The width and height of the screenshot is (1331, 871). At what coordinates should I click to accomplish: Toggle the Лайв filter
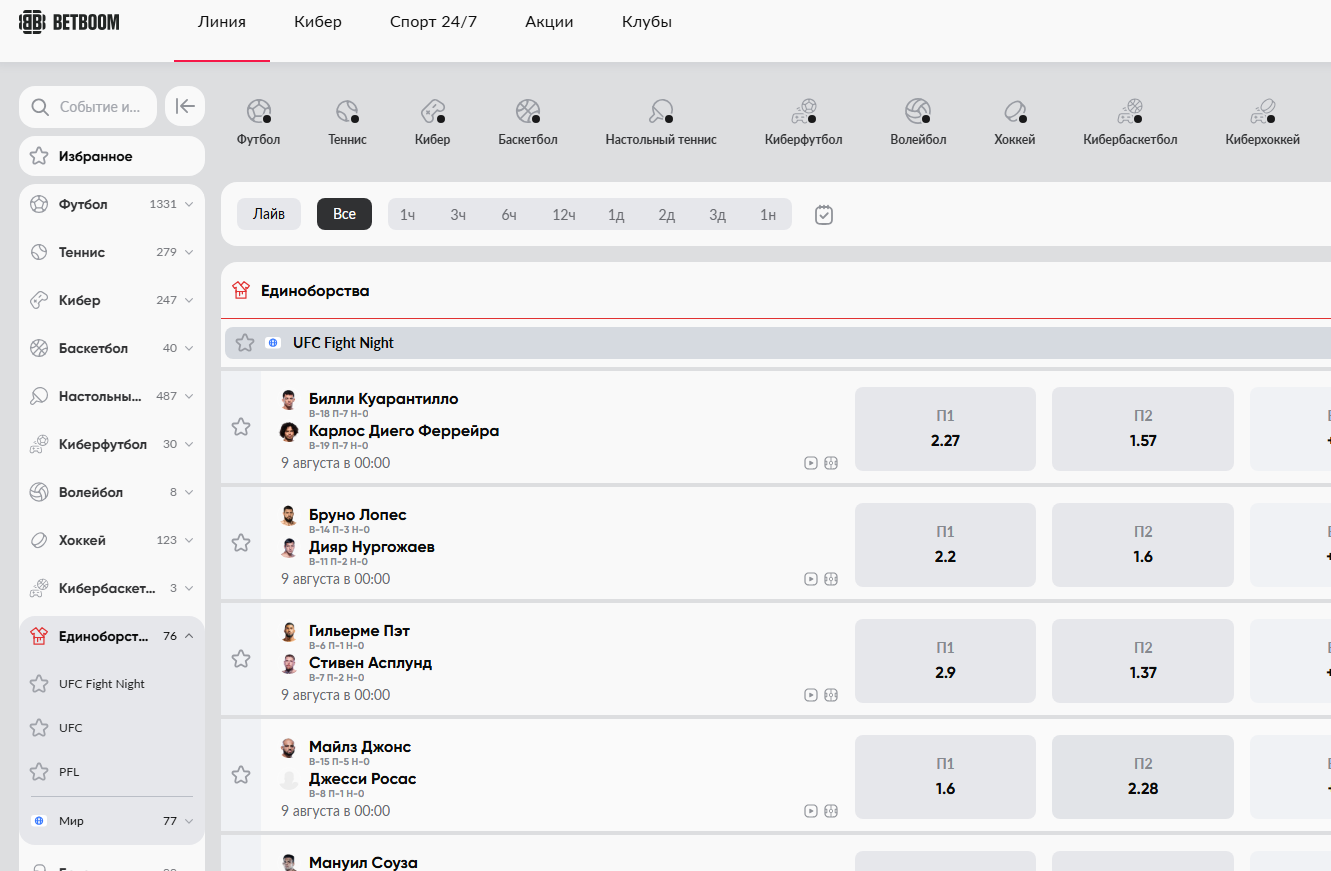pos(269,214)
